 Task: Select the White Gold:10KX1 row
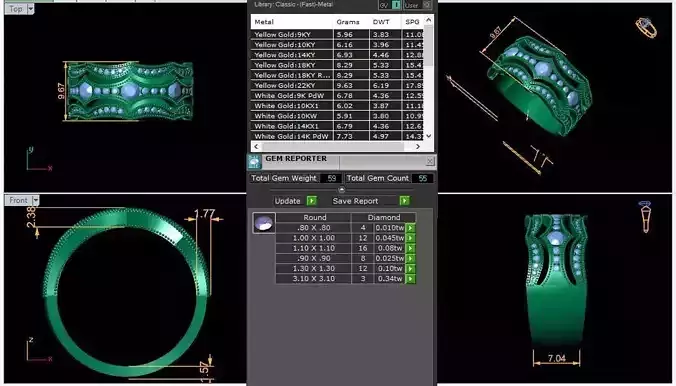pos(338,106)
